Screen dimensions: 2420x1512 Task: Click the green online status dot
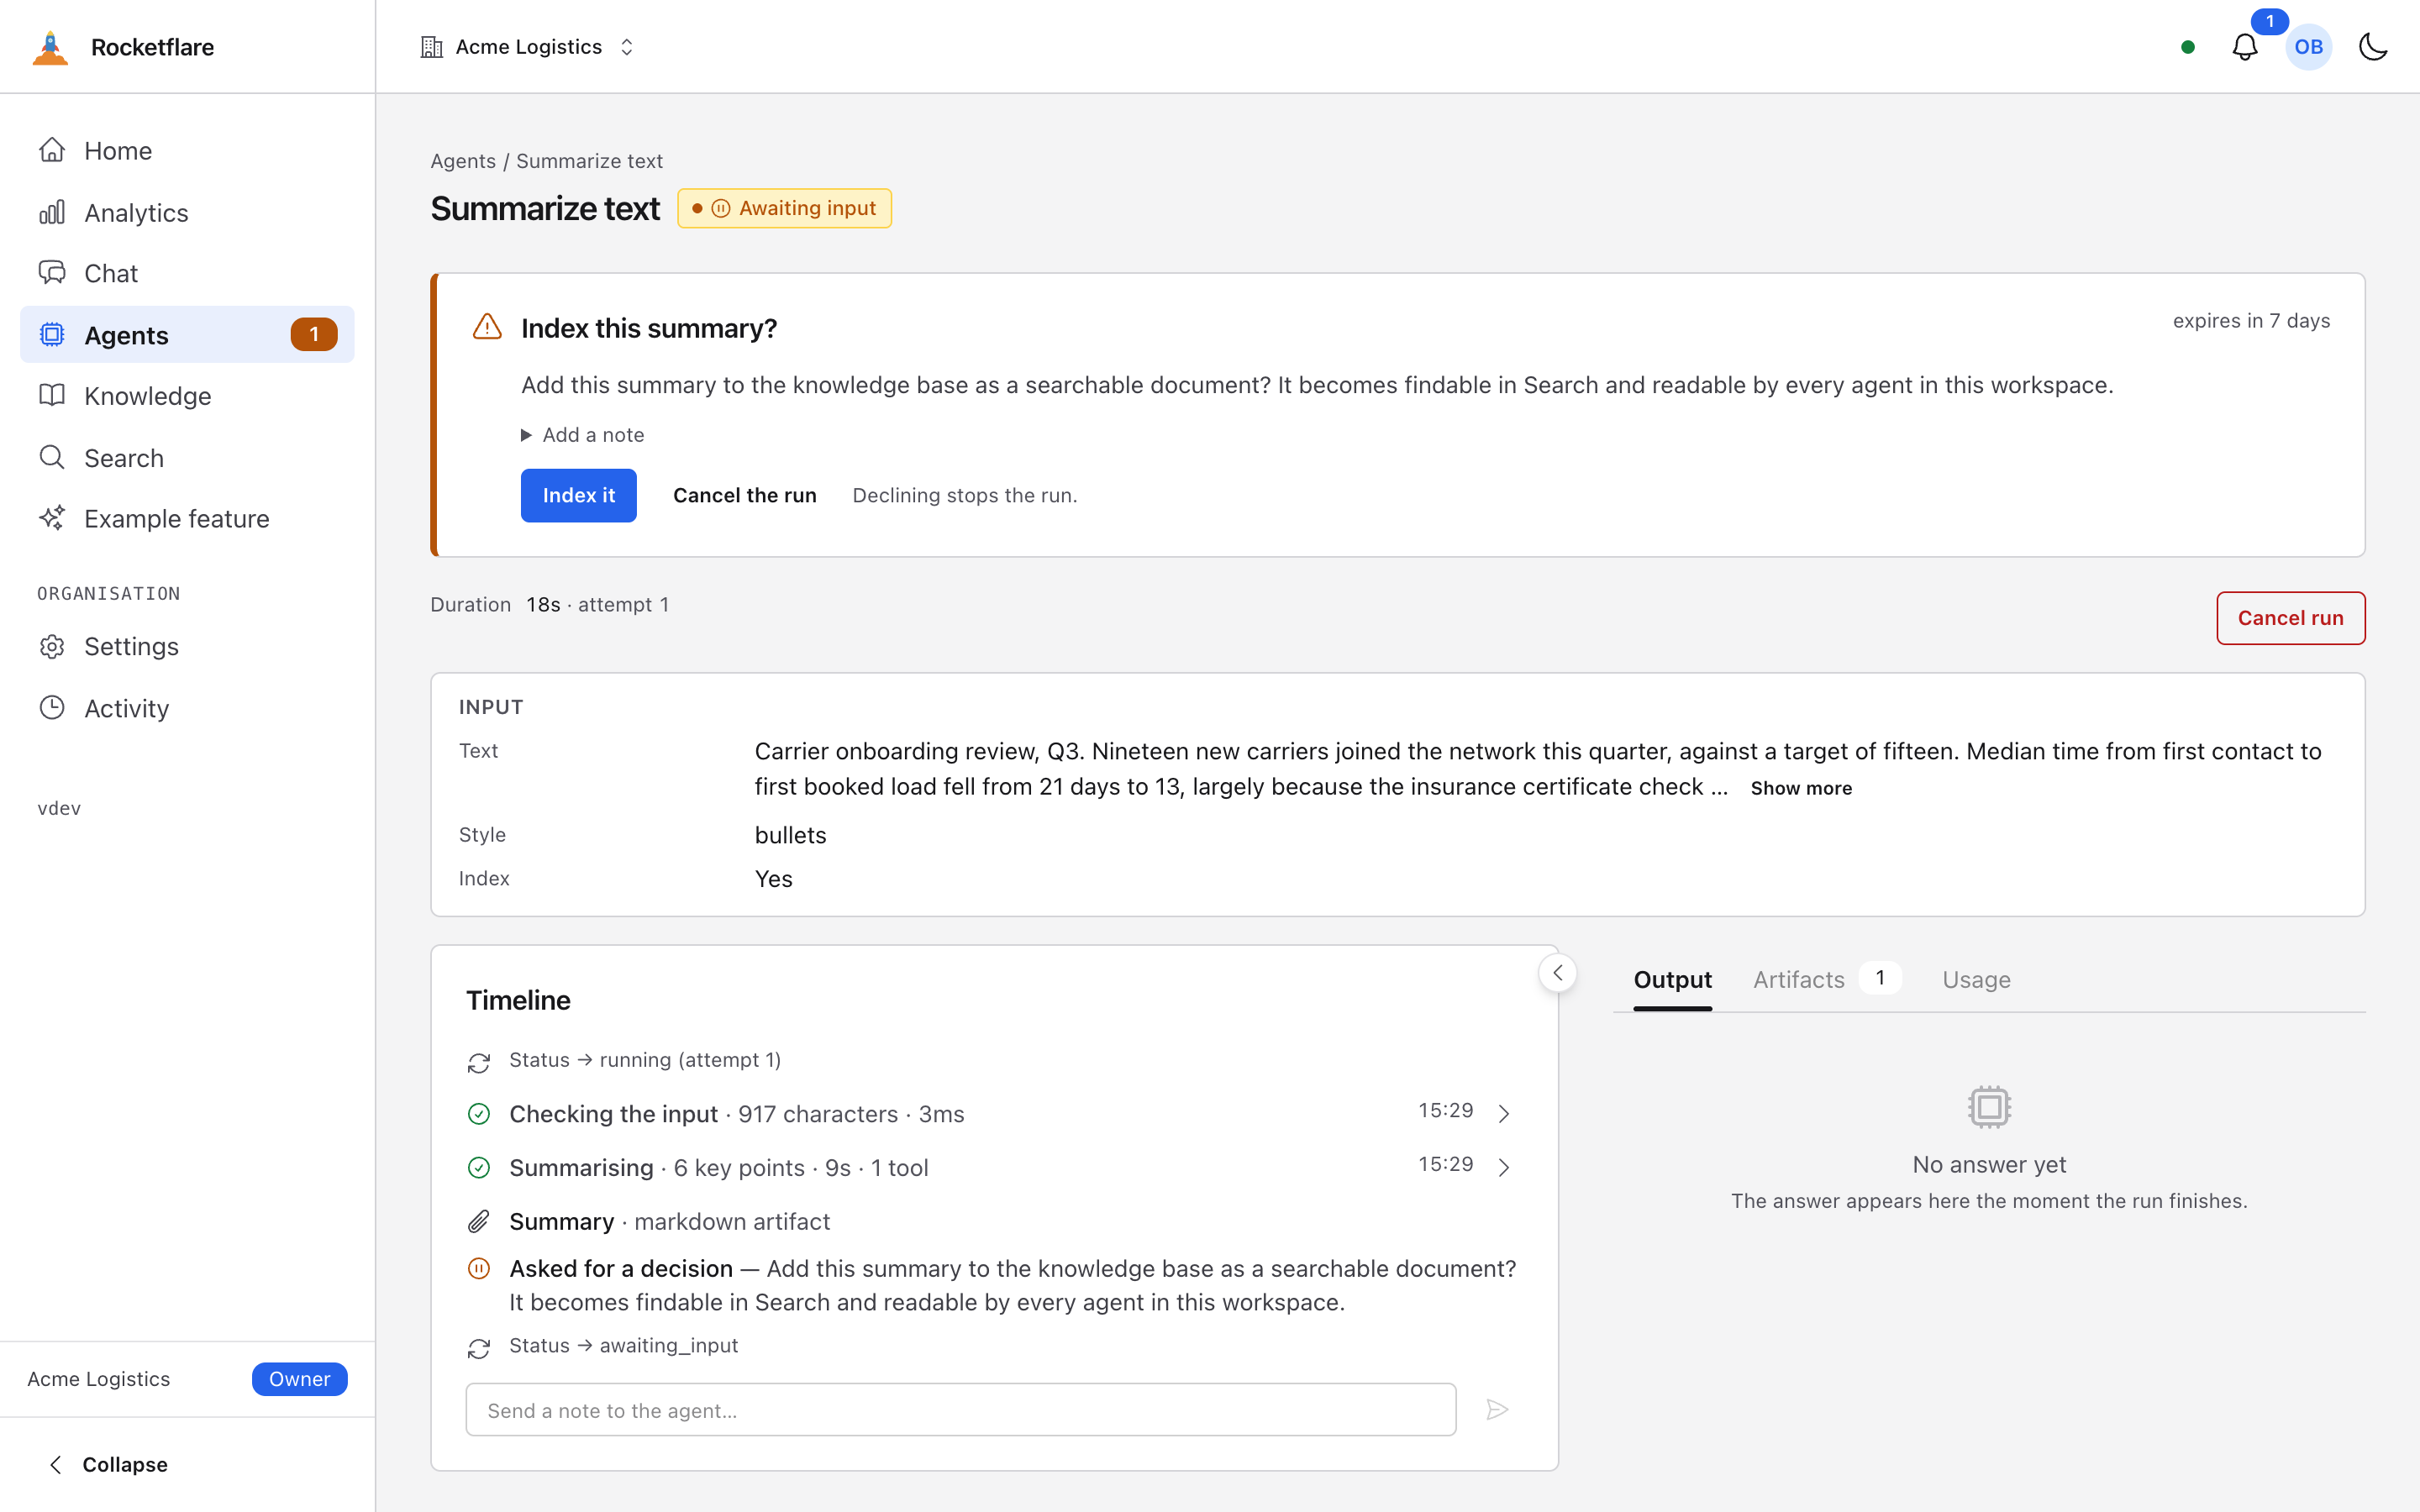2187,47
